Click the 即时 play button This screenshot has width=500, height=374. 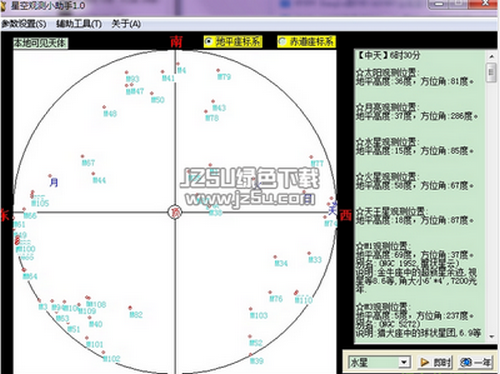[x=434, y=362]
